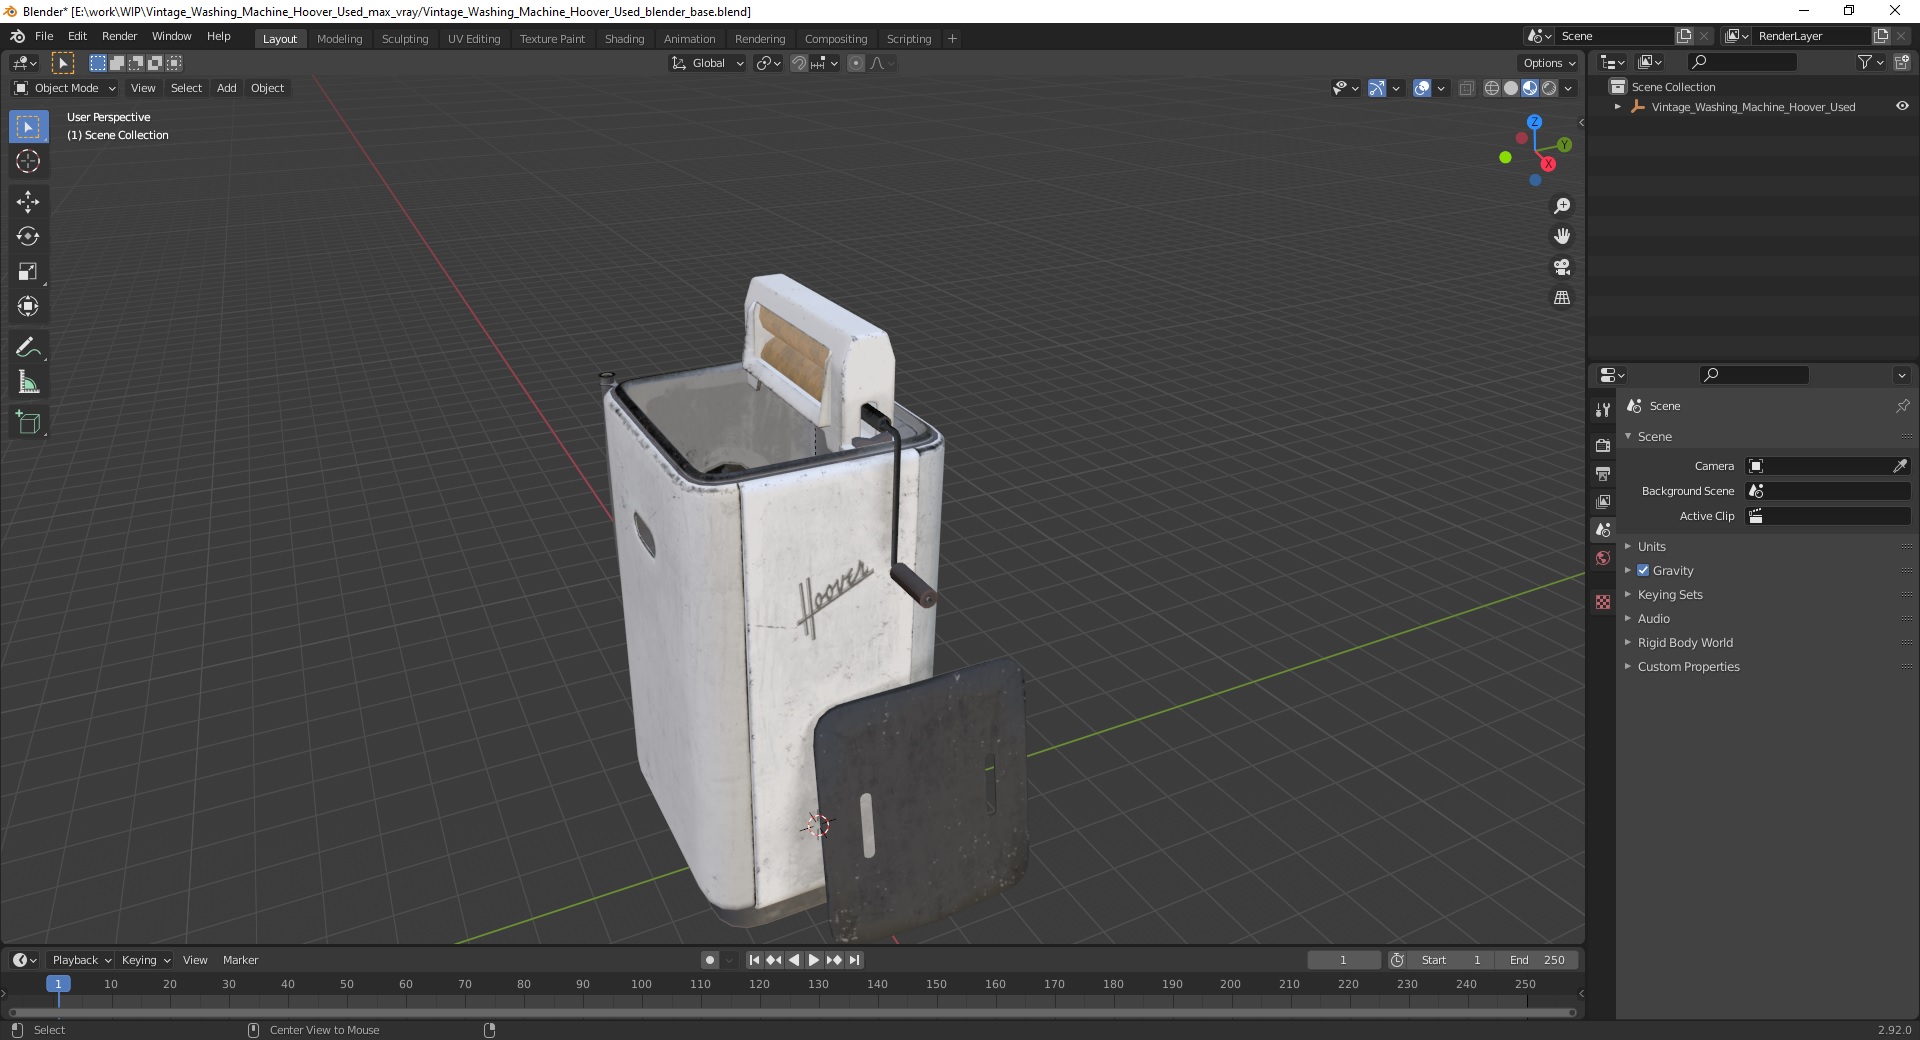Click the use preview range clock icon
This screenshot has width=1920, height=1040.
(1397, 960)
